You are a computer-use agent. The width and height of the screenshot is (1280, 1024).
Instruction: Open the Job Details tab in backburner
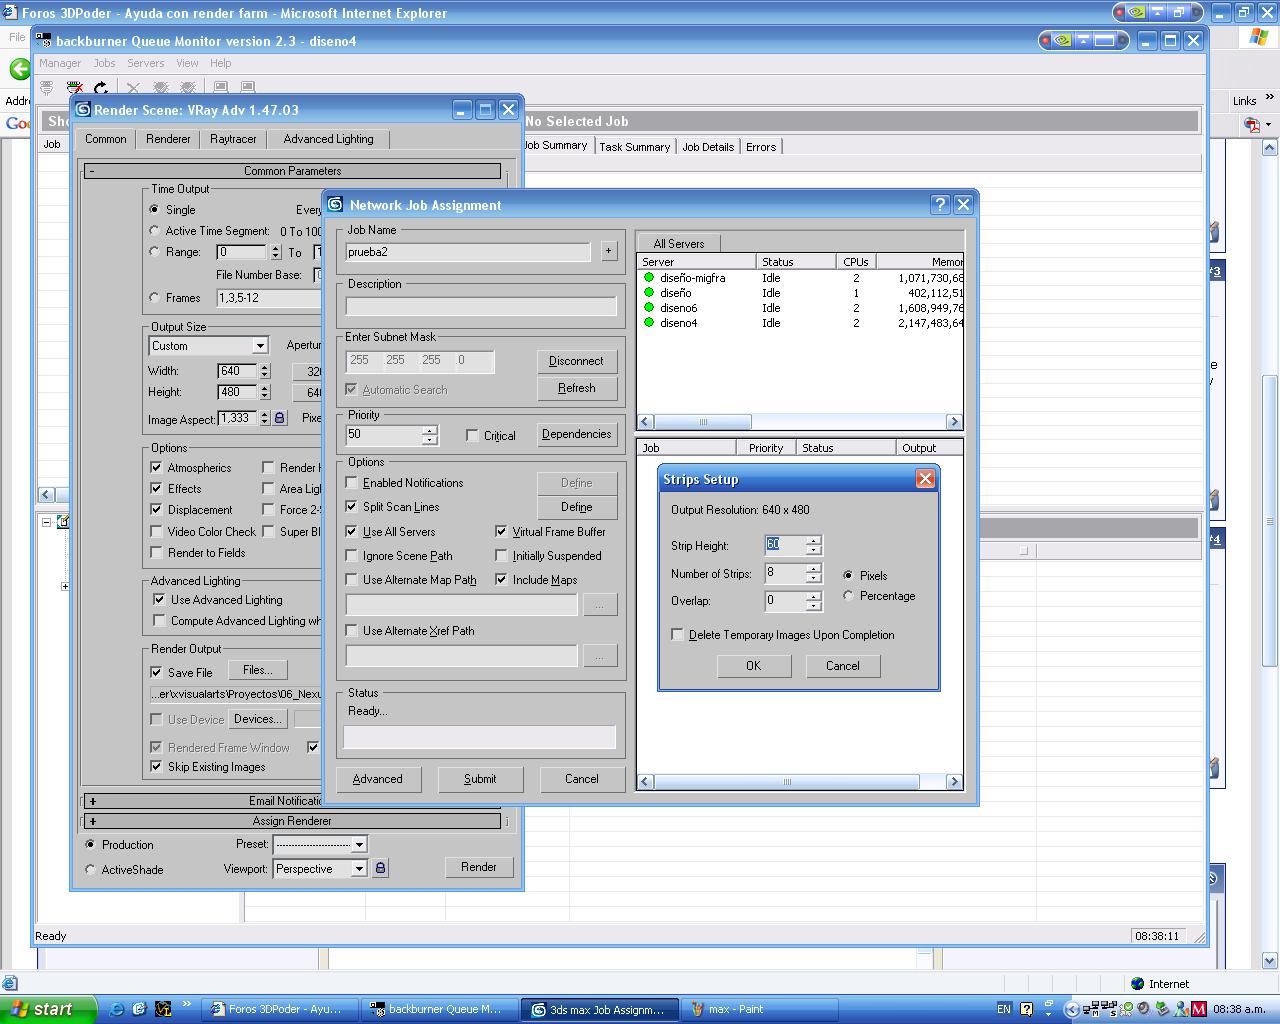coord(708,147)
